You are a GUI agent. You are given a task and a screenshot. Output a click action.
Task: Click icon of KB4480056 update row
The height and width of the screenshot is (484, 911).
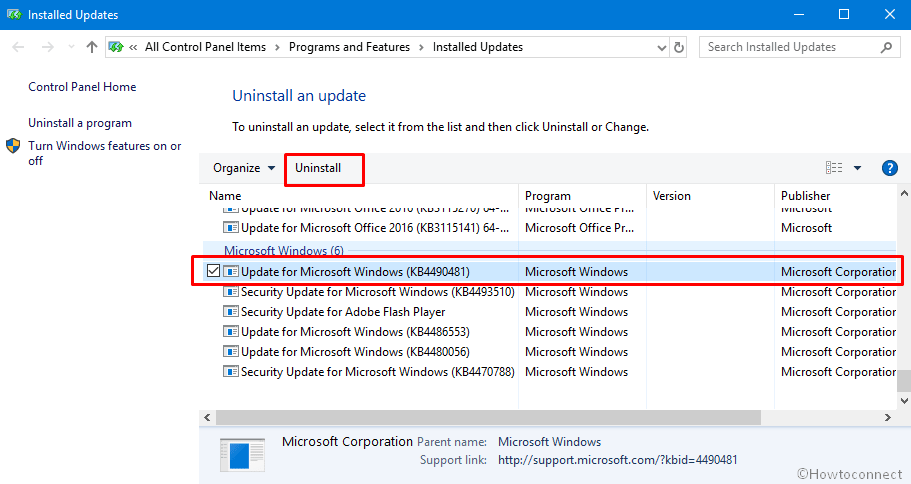coord(231,352)
